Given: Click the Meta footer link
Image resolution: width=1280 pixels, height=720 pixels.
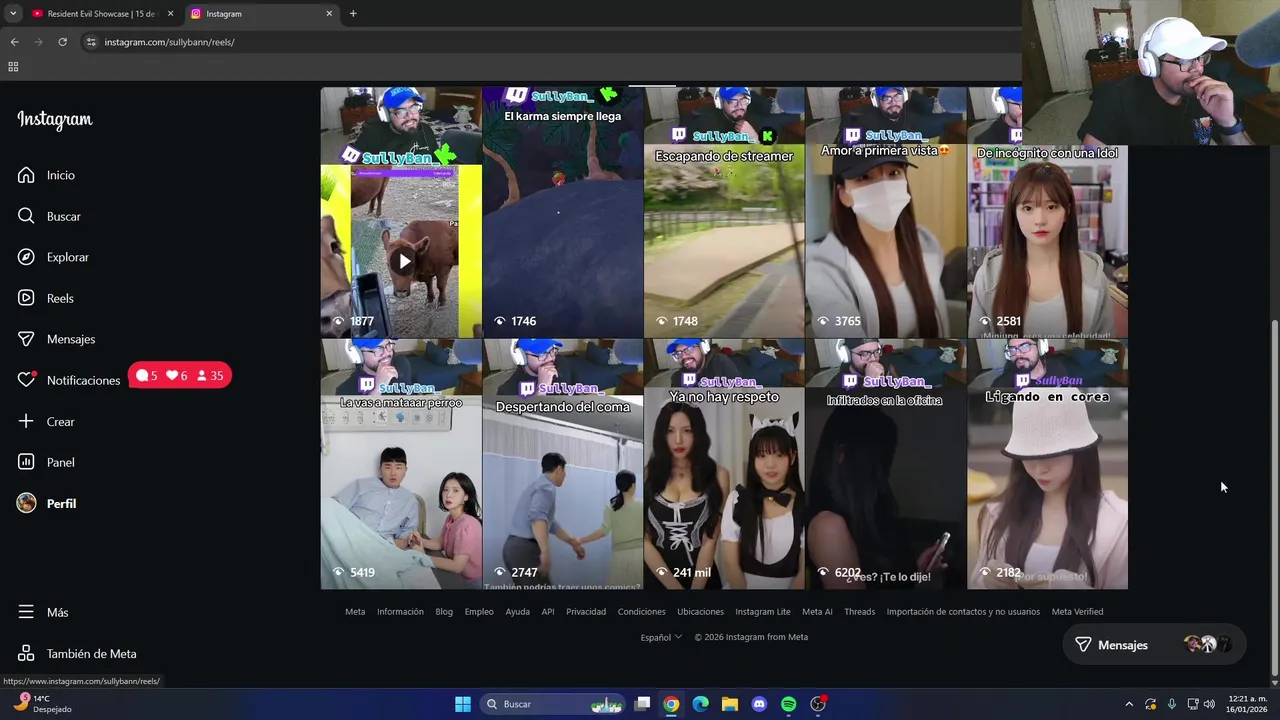Looking at the screenshot, I should (x=355, y=612).
